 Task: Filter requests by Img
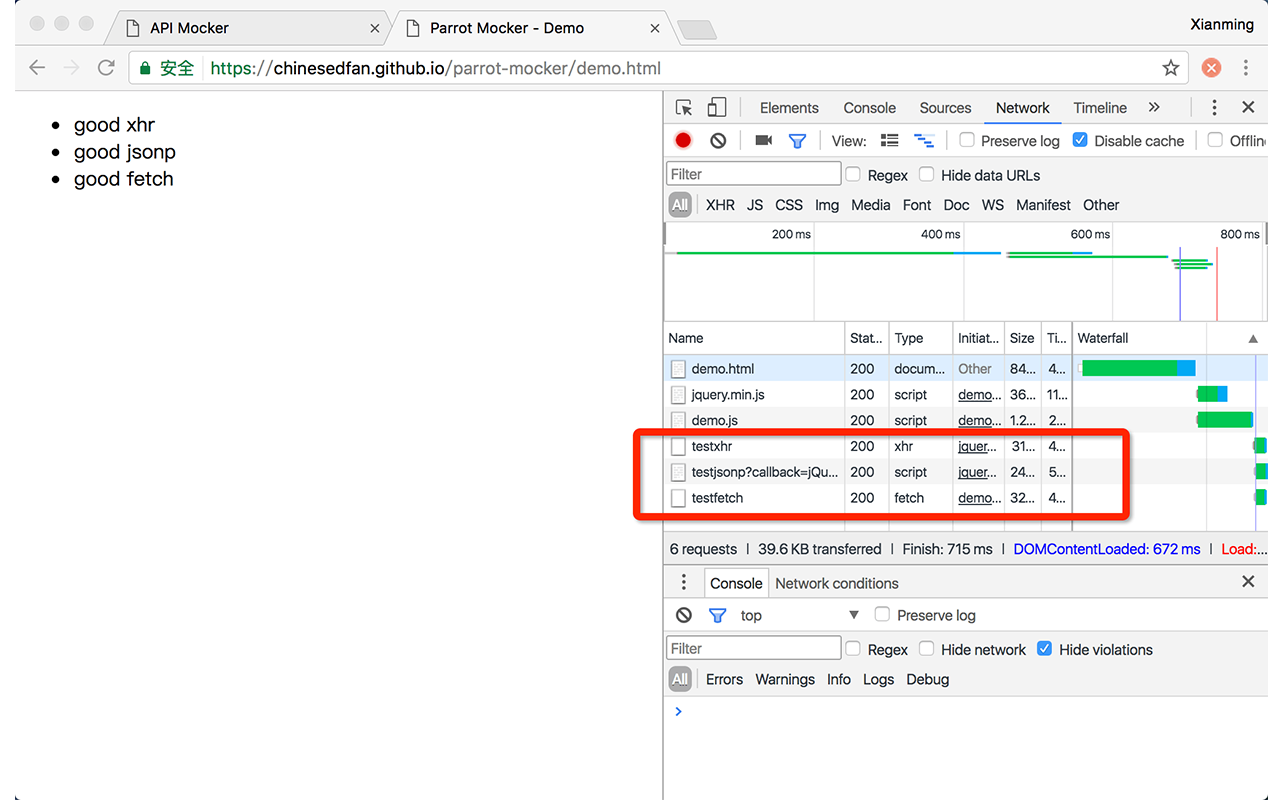[827, 205]
